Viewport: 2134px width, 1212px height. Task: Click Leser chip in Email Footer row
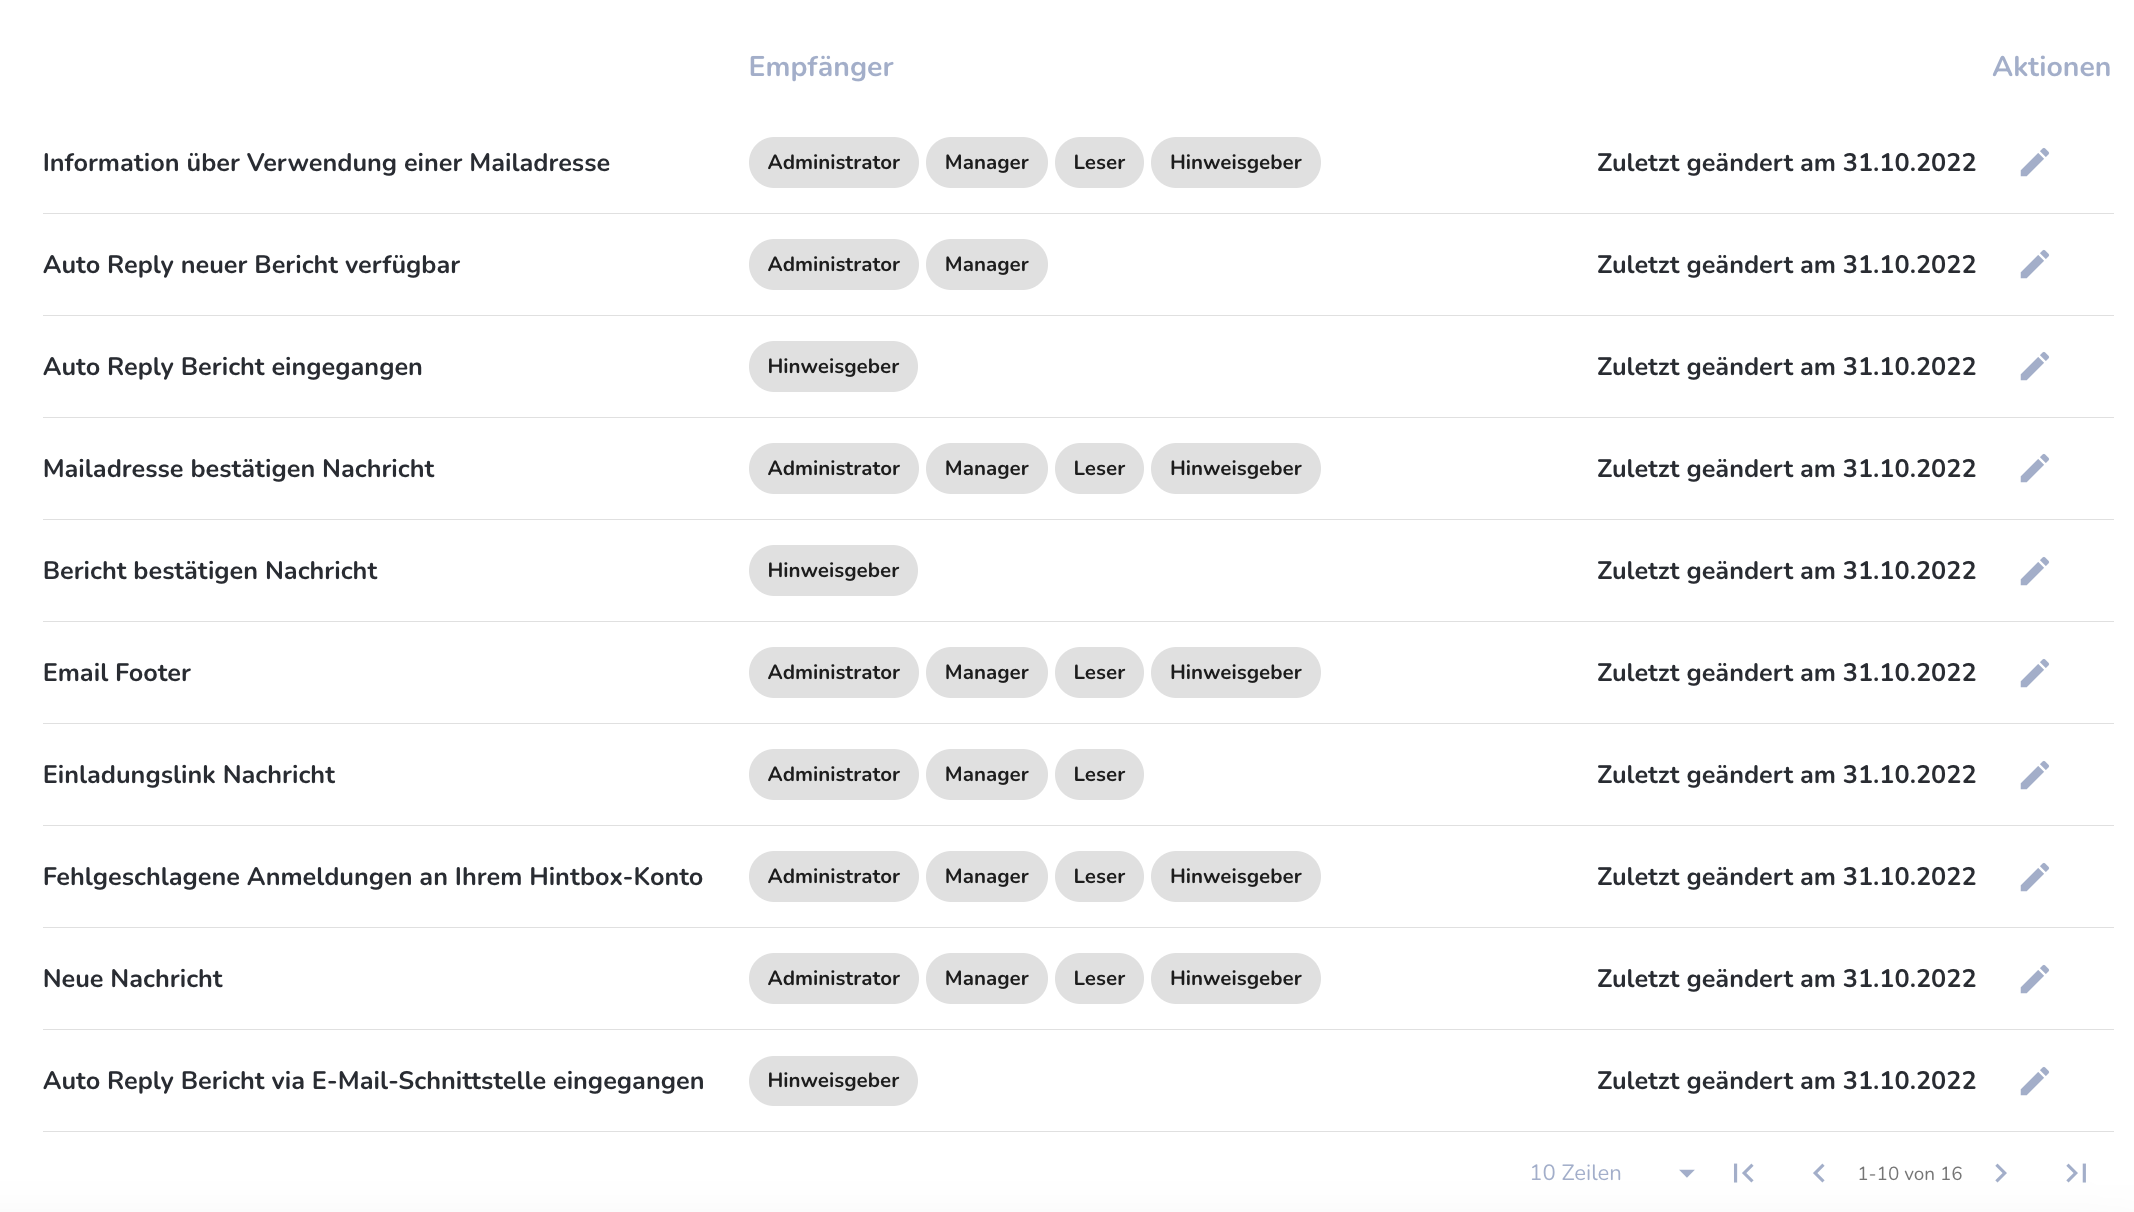1099,672
